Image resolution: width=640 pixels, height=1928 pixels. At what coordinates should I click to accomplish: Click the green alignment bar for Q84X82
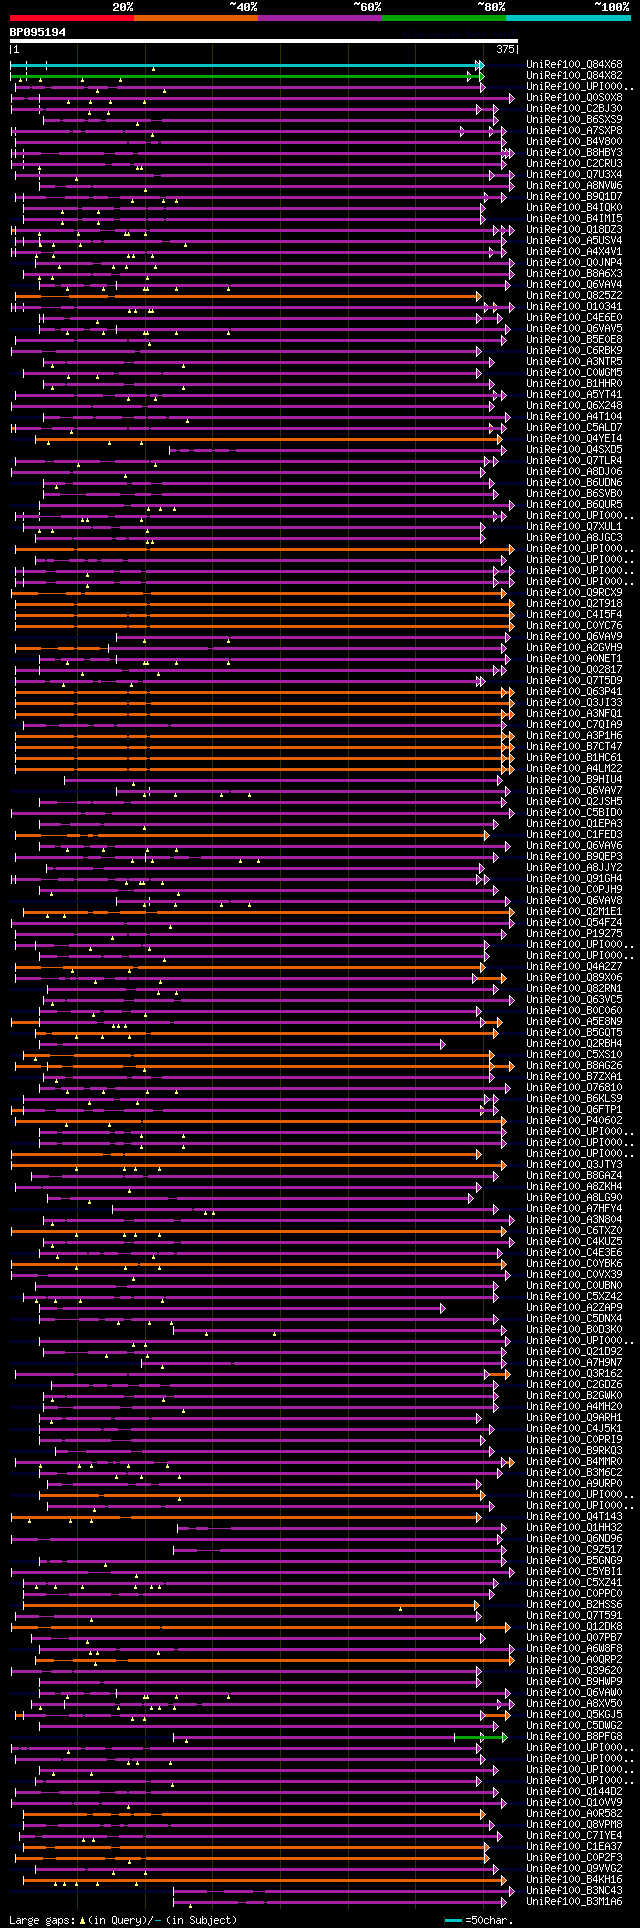pyautogui.click(x=247, y=76)
